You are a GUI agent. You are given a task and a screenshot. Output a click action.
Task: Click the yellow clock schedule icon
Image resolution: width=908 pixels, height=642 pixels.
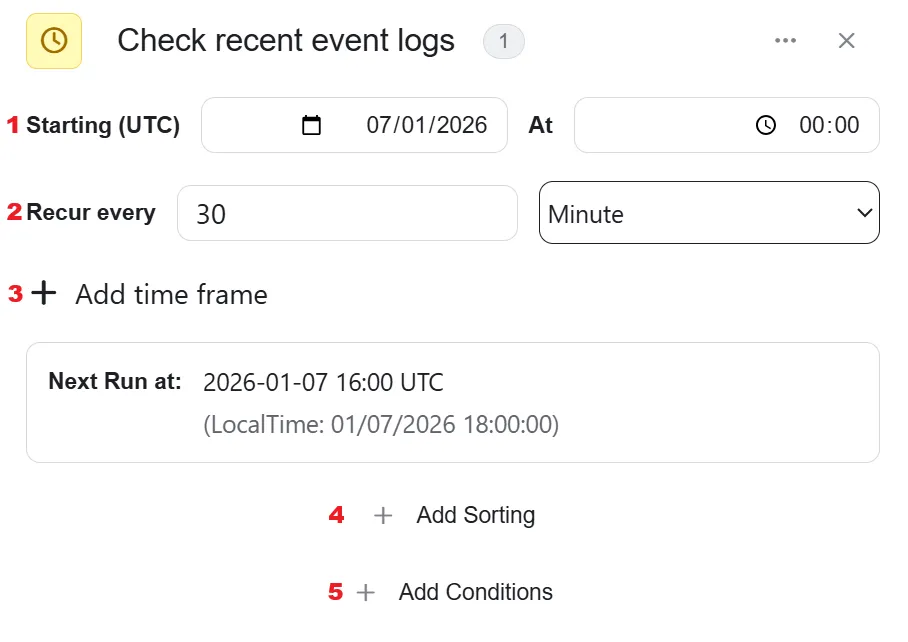coord(54,41)
